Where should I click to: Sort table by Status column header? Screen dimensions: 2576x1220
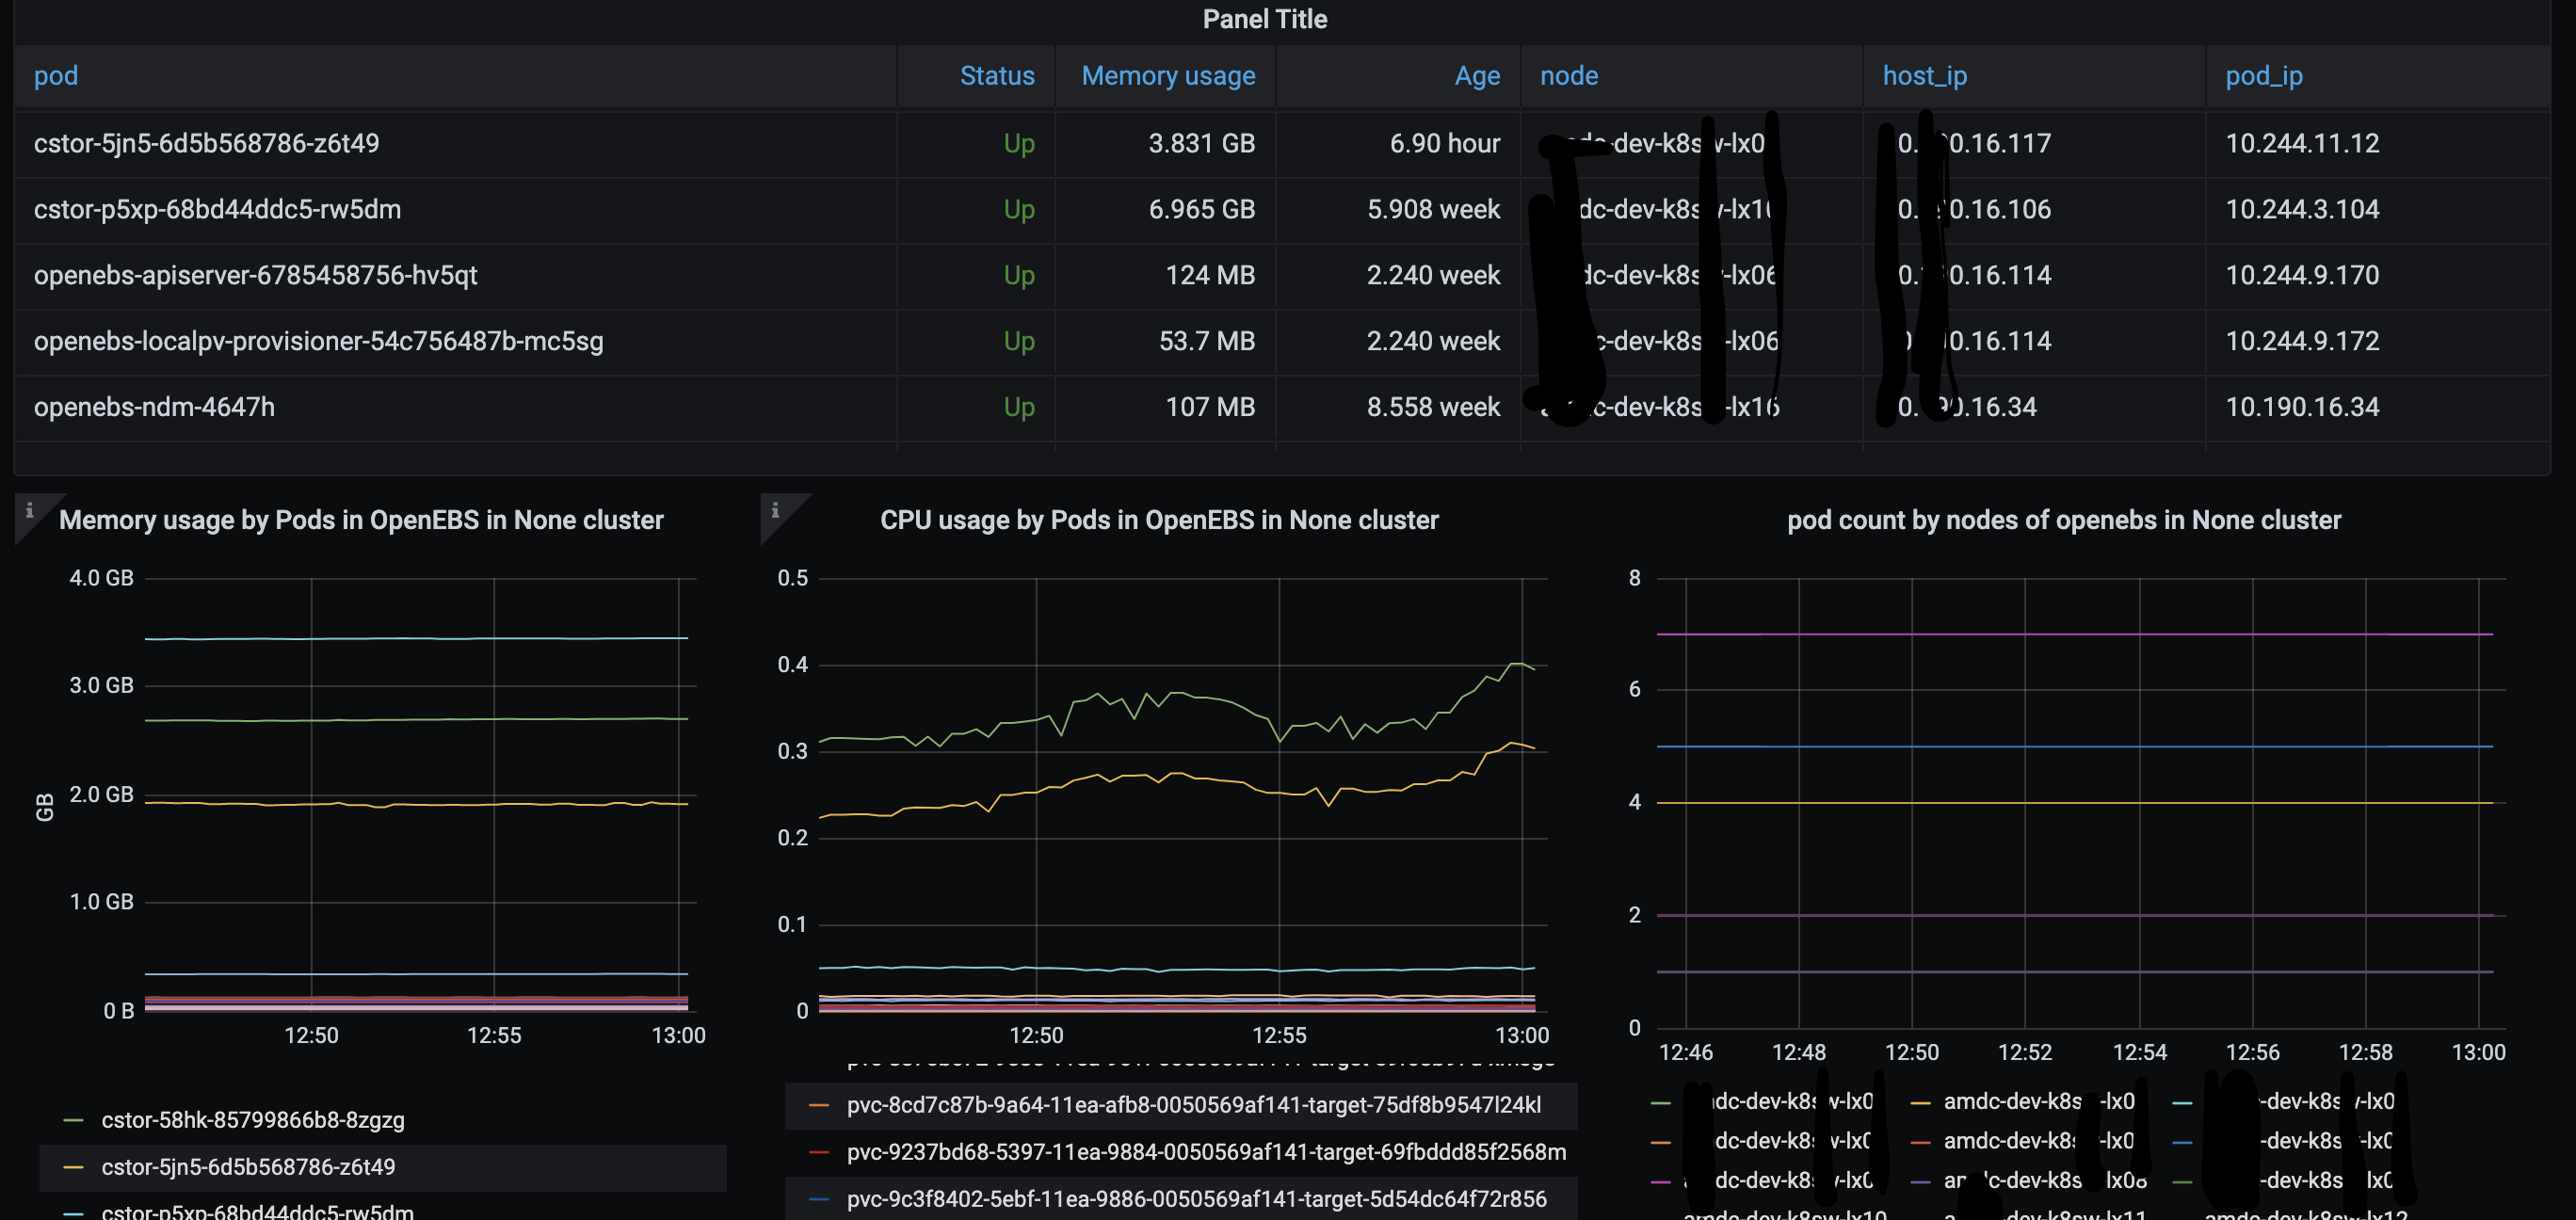point(996,76)
